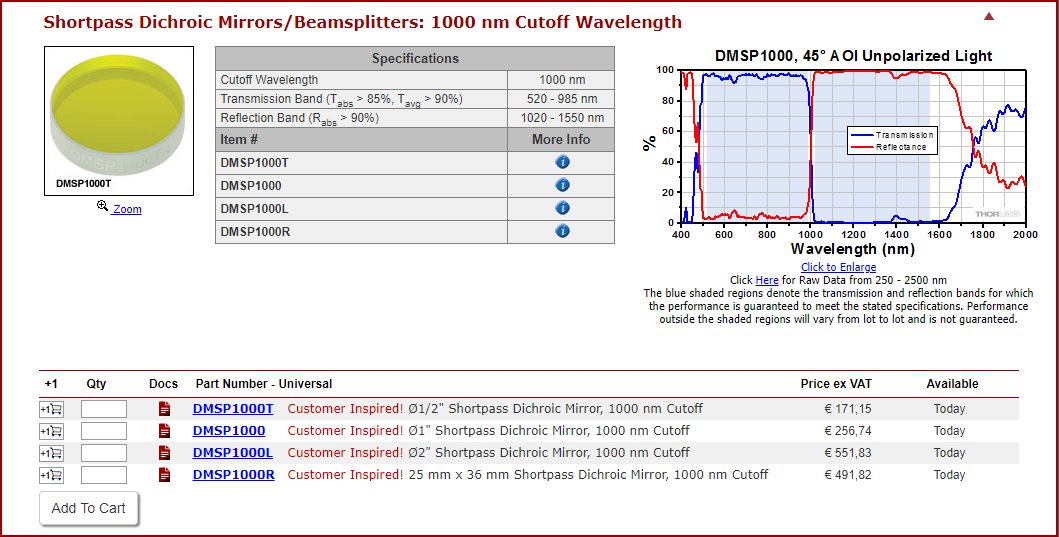Open More Info icon for DMSP1000

tap(562, 185)
